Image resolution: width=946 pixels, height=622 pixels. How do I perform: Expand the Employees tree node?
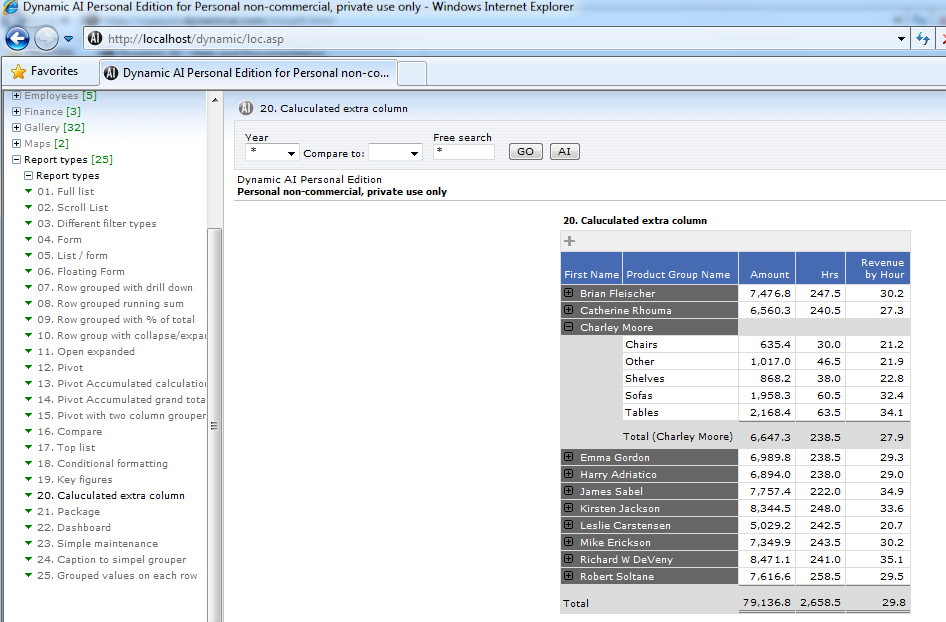tap(15, 95)
